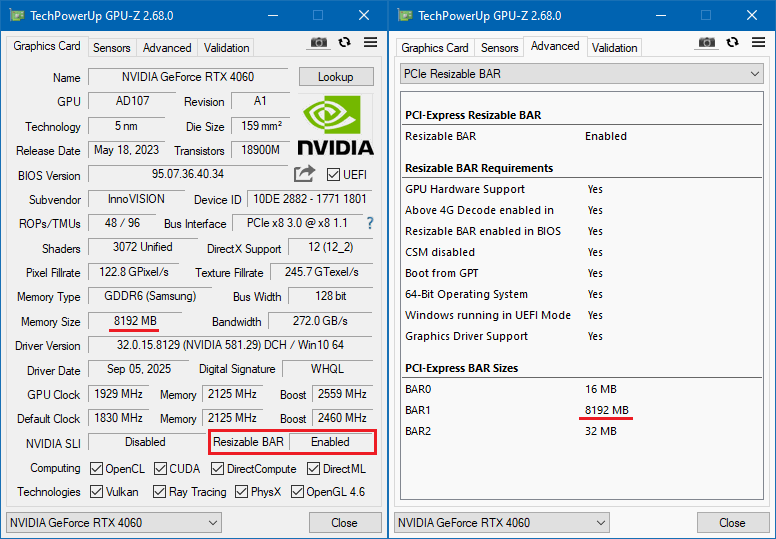This screenshot has height=539, width=776.
Task: Toggle the PhysX checkbox
Action: [x=242, y=492]
